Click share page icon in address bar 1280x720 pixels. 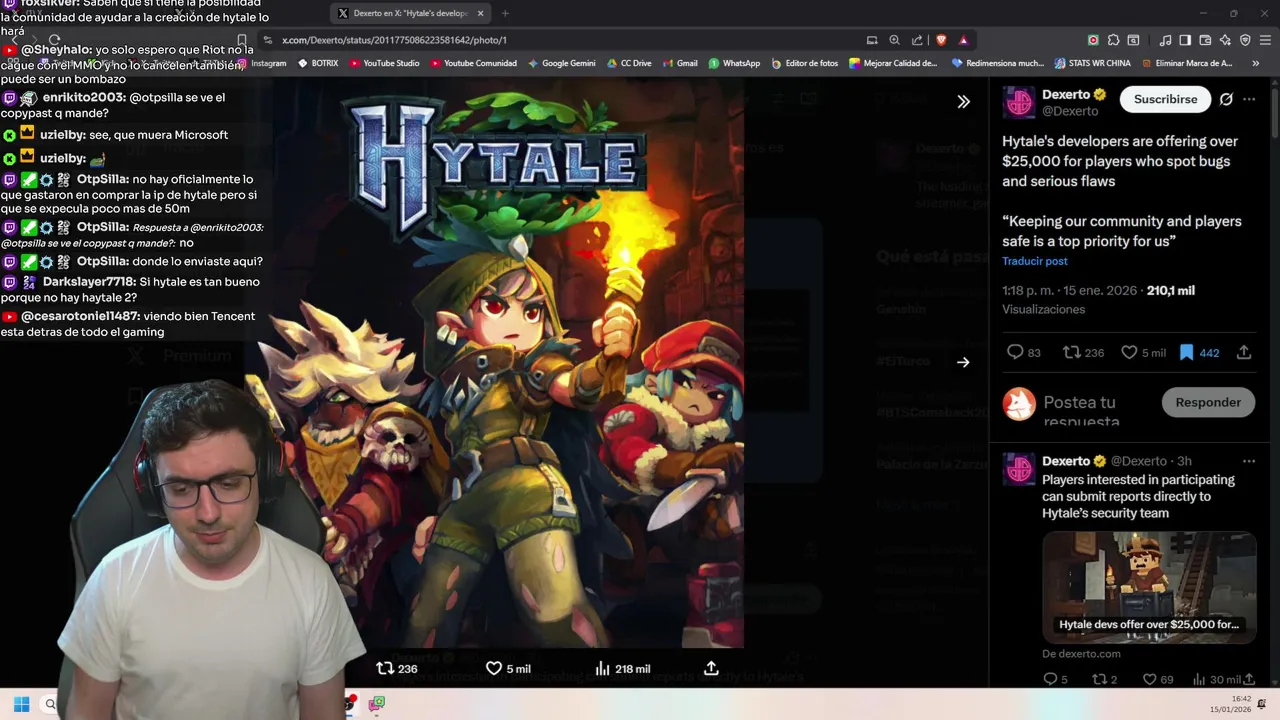[x=917, y=40]
